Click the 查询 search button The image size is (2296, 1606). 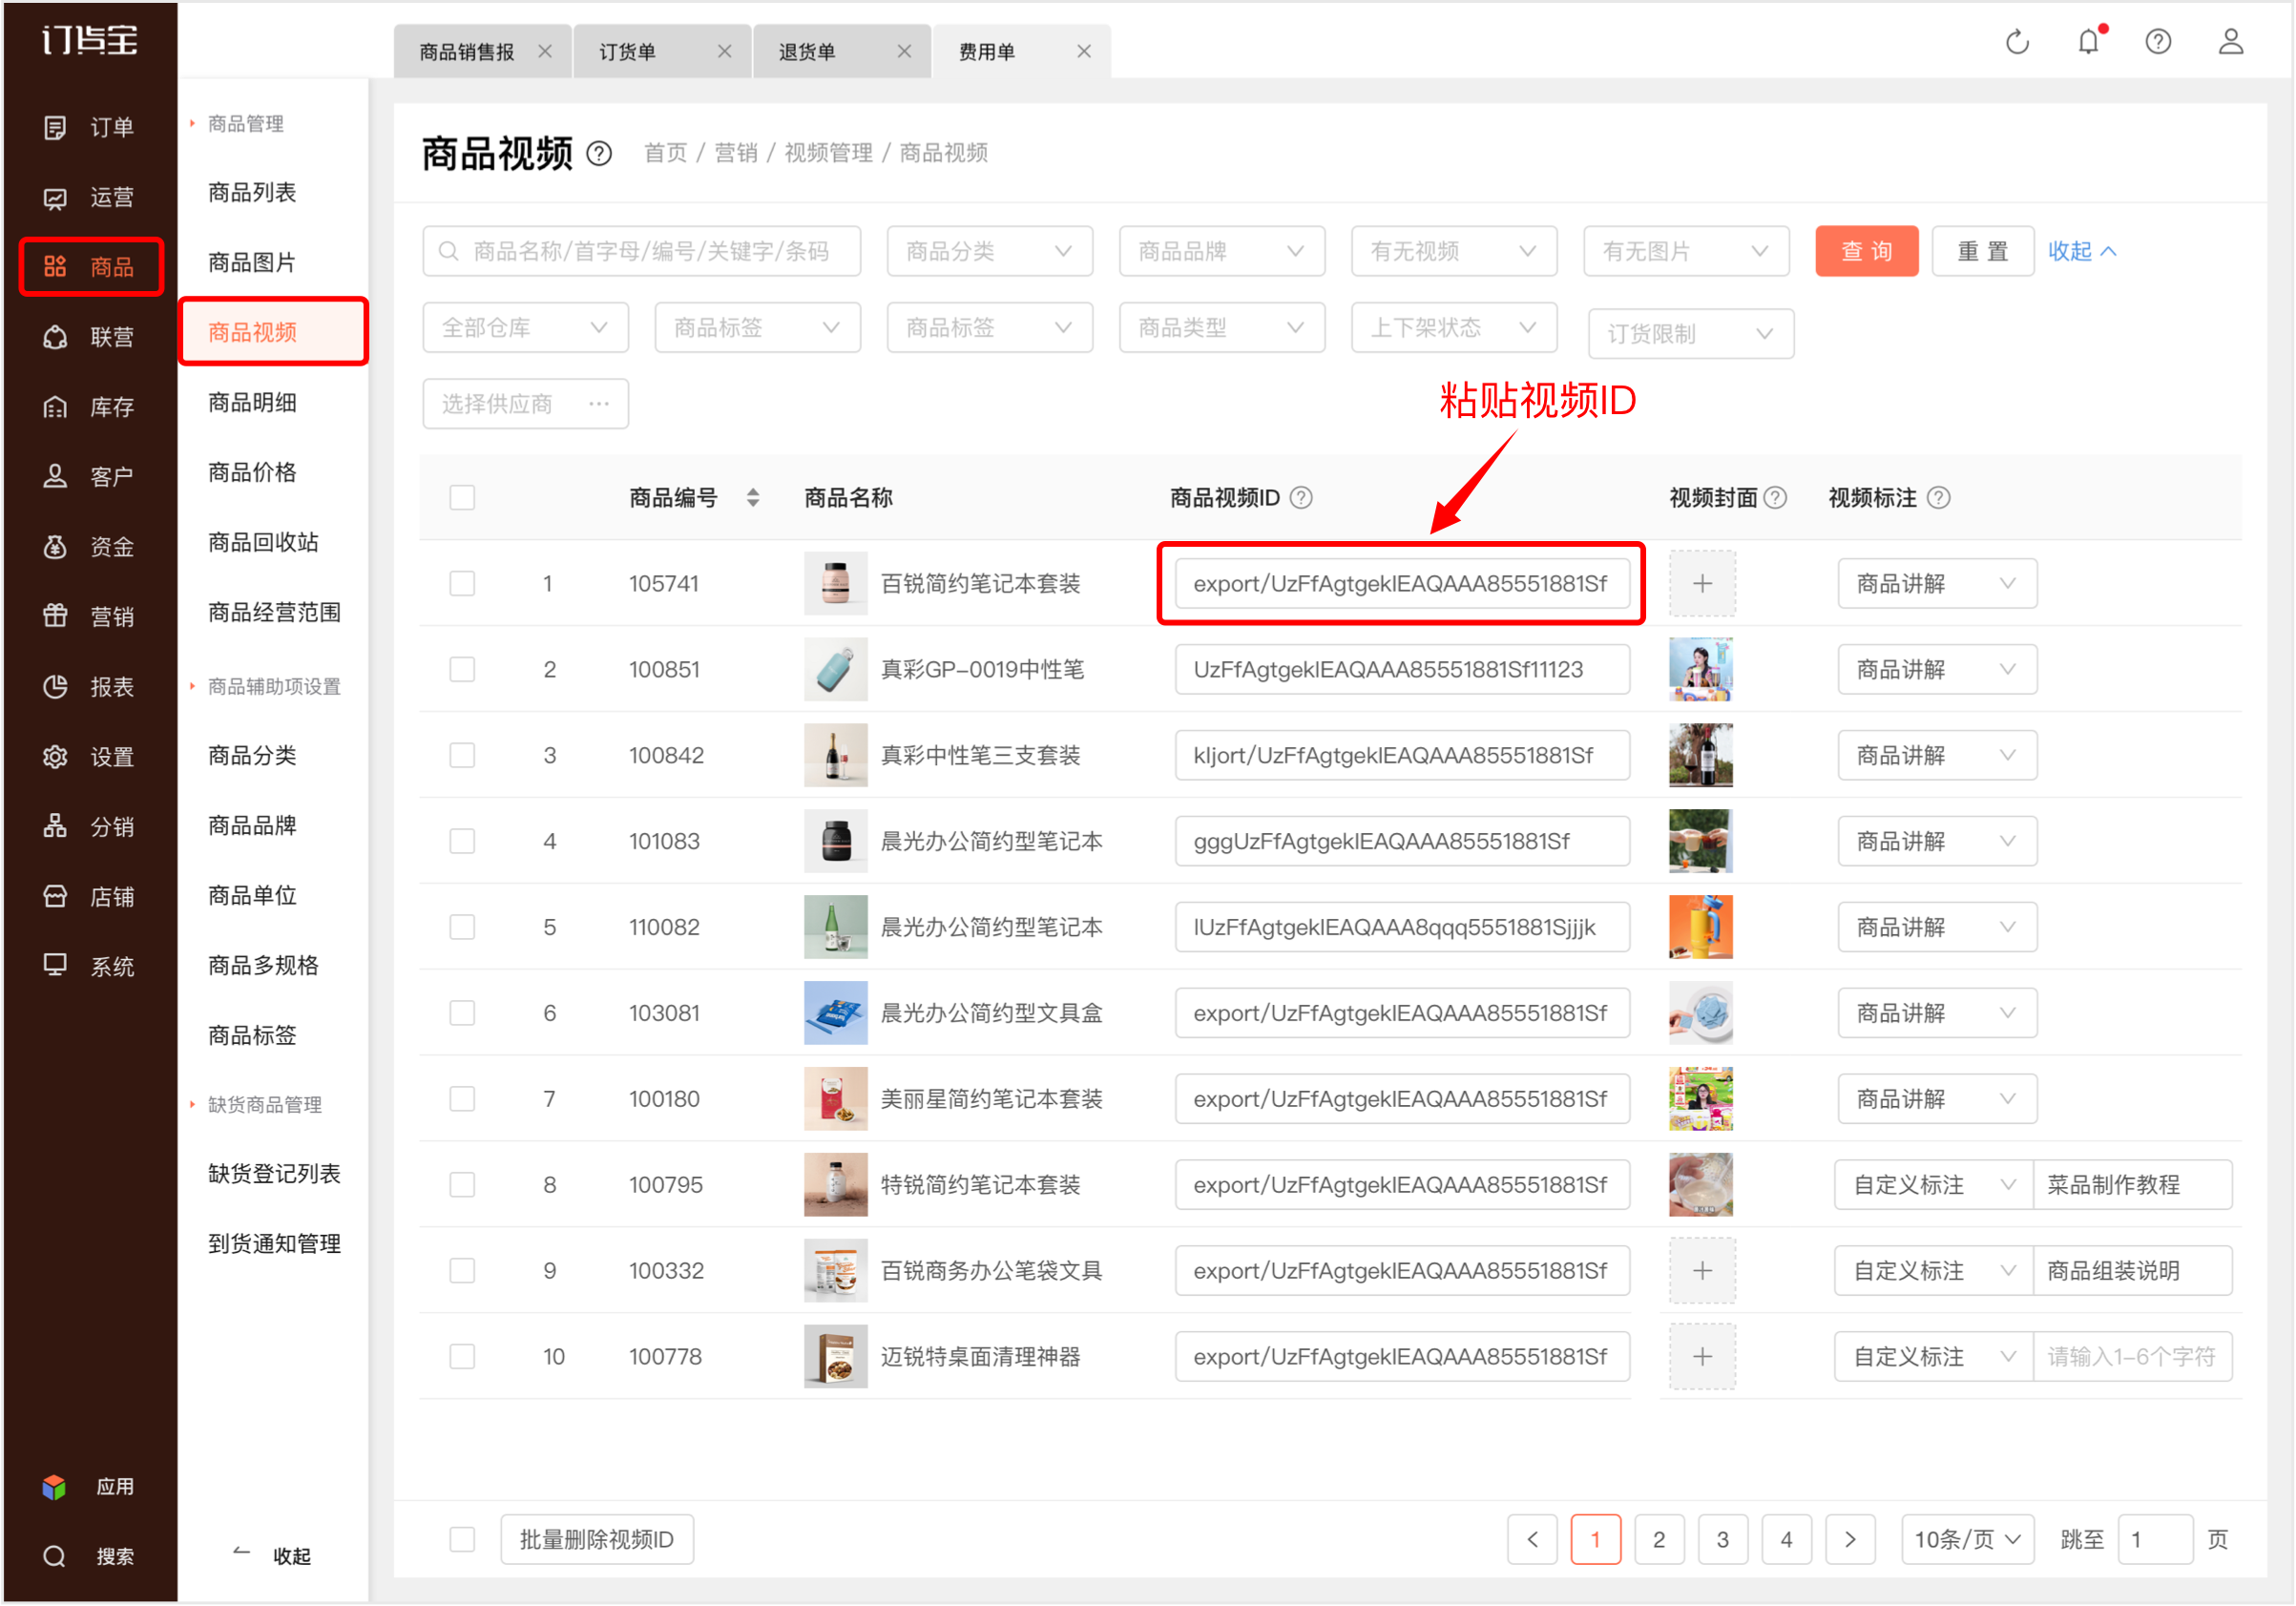pyautogui.click(x=1866, y=252)
